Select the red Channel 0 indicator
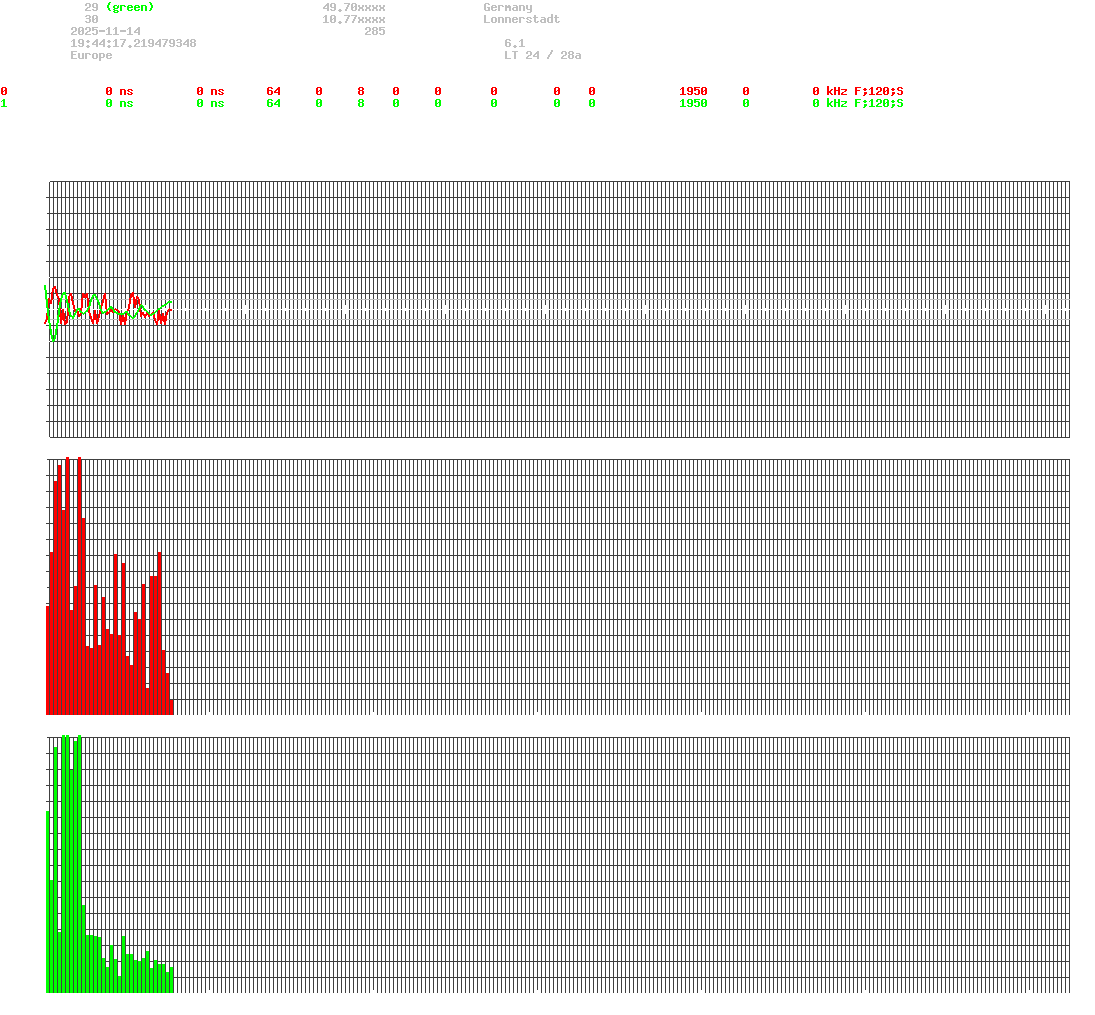 [4, 90]
